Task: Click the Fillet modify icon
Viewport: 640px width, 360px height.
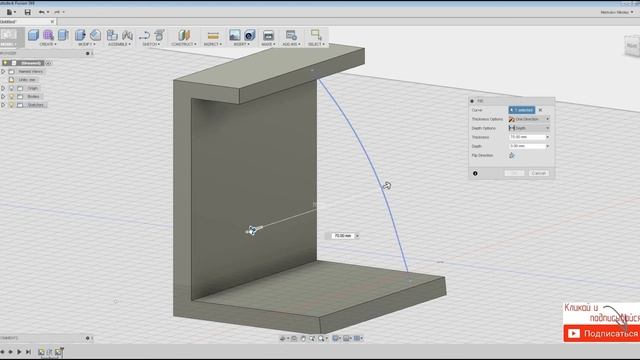Action: (x=96, y=35)
